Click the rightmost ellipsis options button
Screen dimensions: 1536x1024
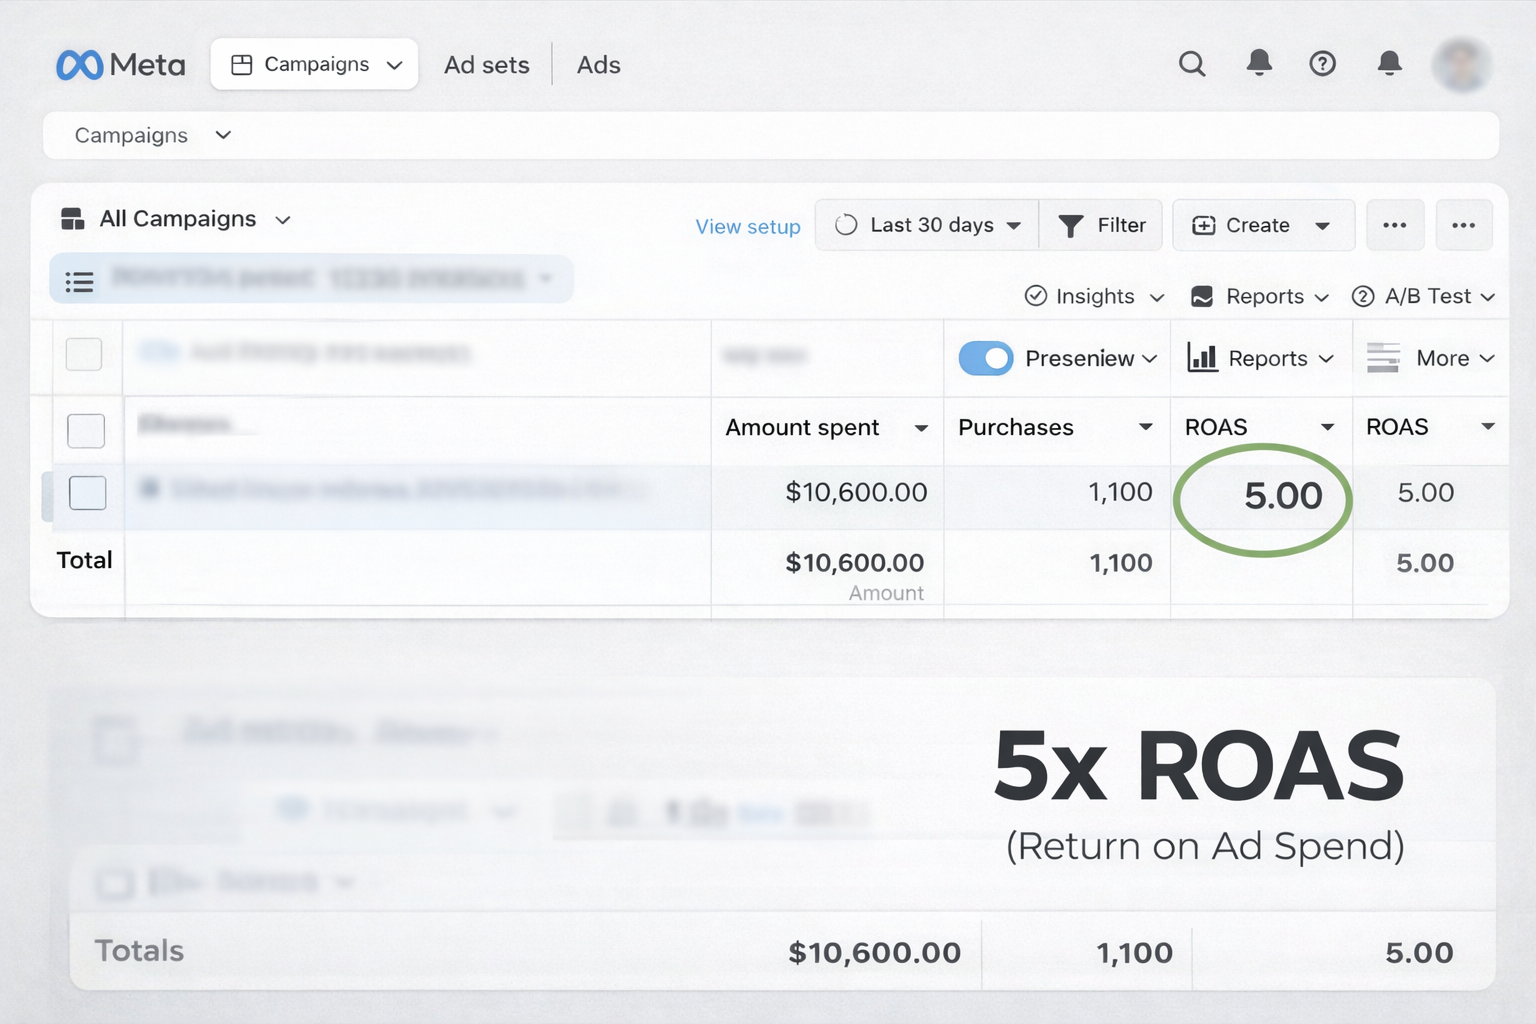(x=1463, y=225)
